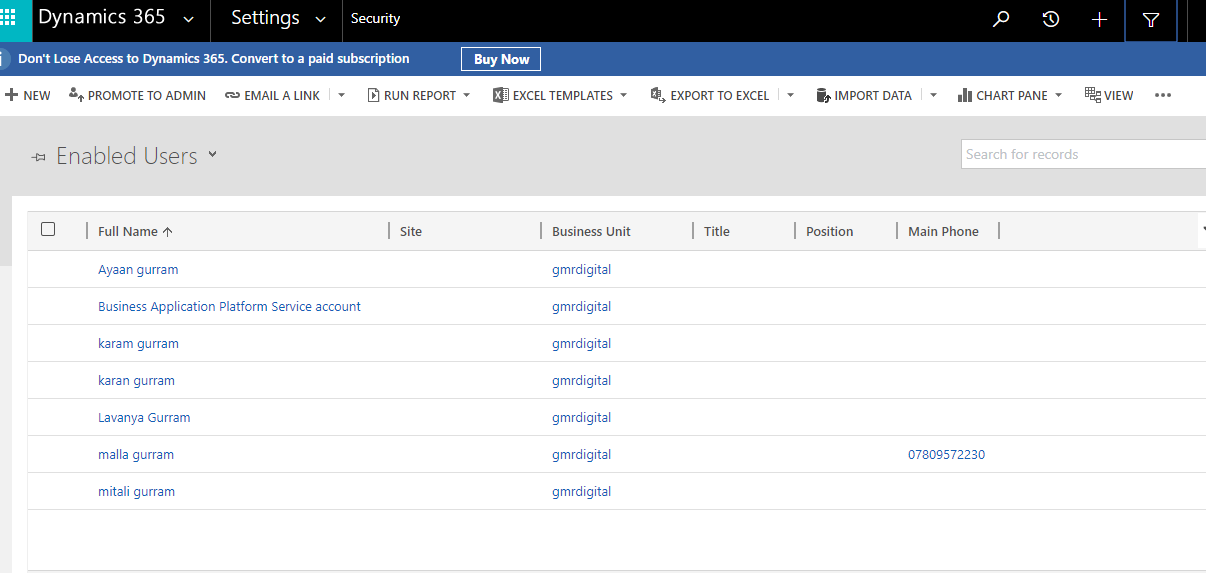Click the Buy Now button
Image resolution: width=1206 pixels, height=573 pixels.
(501, 59)
